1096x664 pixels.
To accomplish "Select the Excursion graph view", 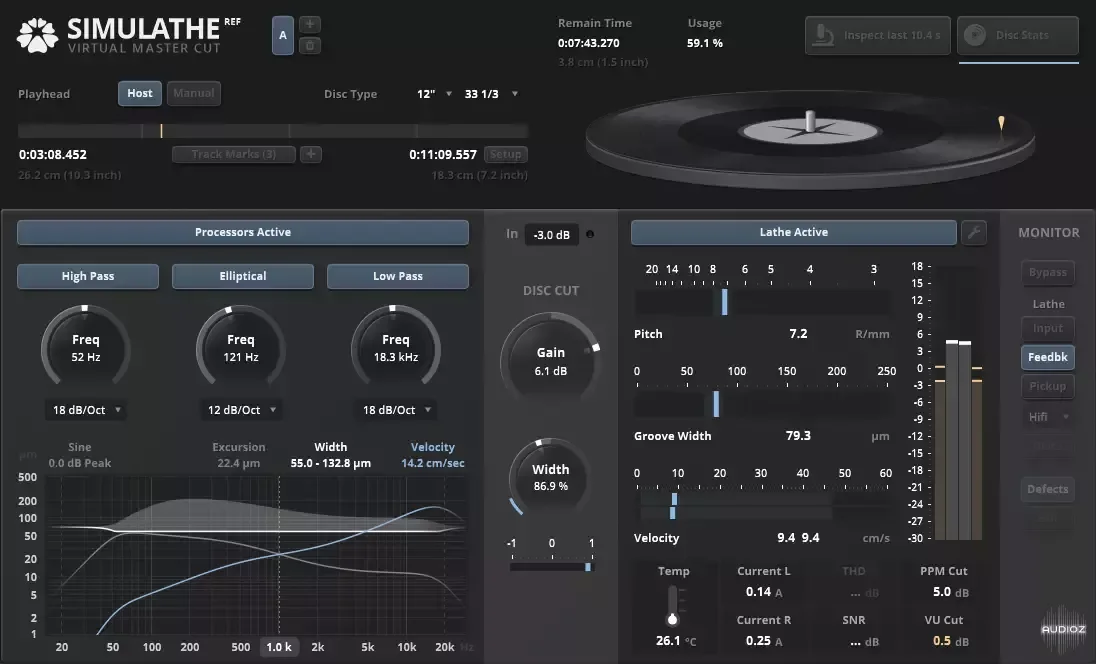I will click(238, 454).
